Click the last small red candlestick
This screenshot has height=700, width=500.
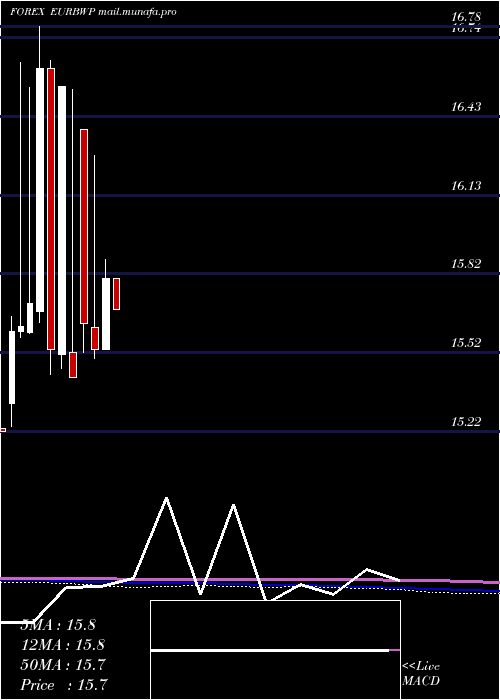[x=117, y=294]
